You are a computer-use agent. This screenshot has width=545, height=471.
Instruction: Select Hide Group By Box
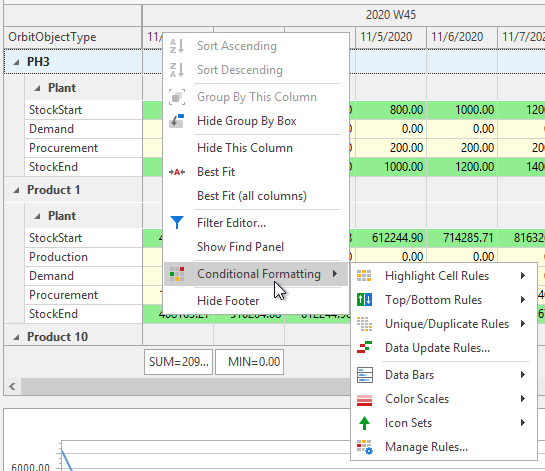(256, 121)
